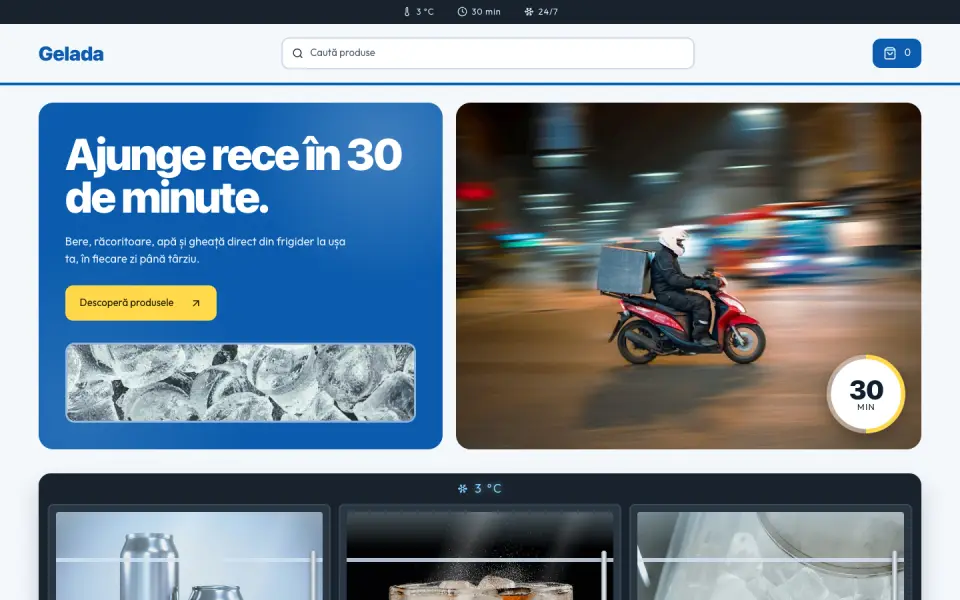
Task: Click the delivery scooter photo
Action: click(x=688, y=276)
